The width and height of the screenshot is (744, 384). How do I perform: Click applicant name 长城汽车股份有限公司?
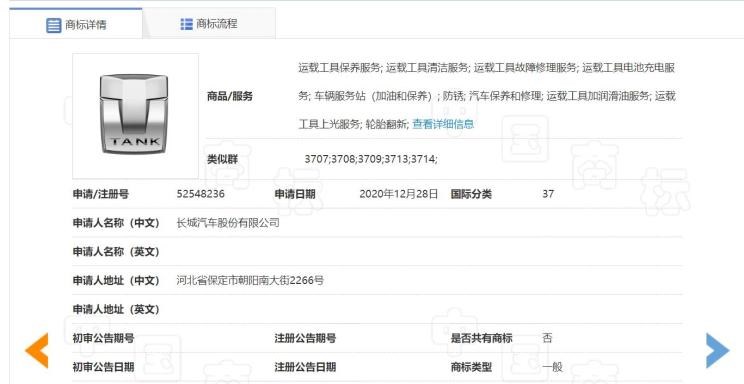point(228,223)
